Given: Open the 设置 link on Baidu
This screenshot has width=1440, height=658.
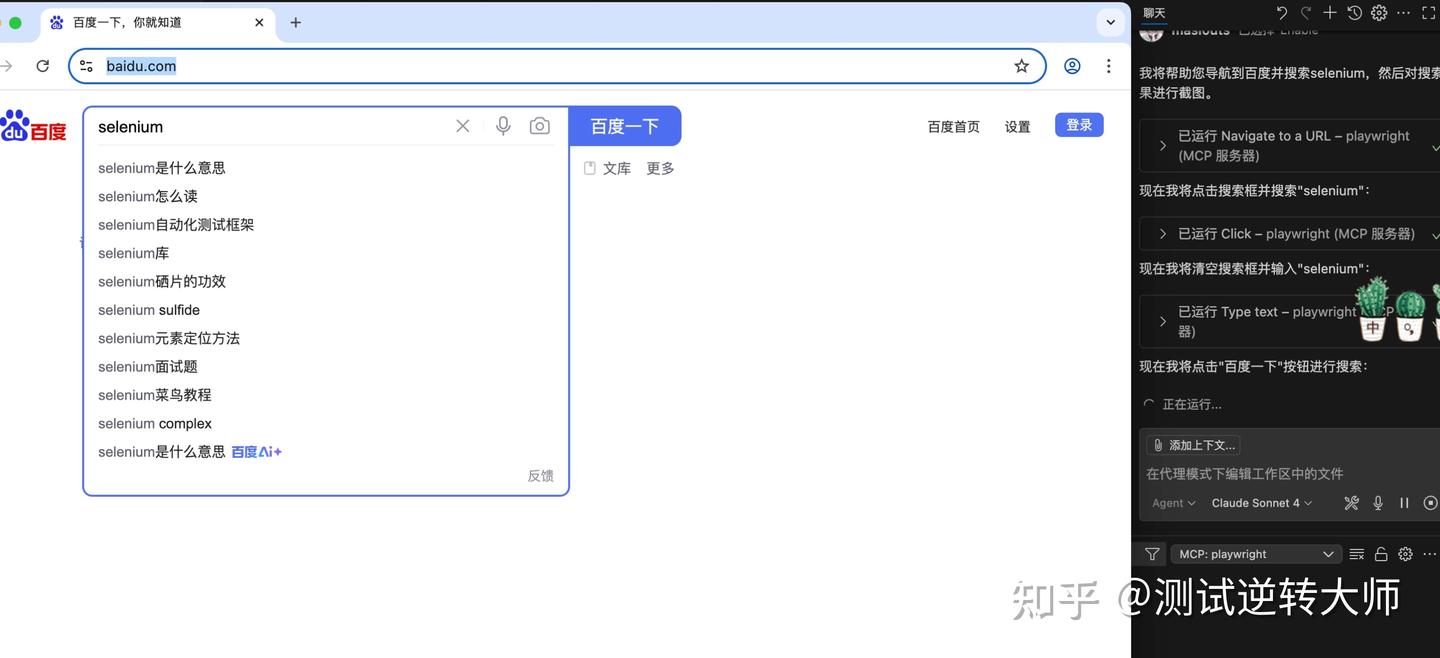Looking at the screenshot, I should [1017, 127].
